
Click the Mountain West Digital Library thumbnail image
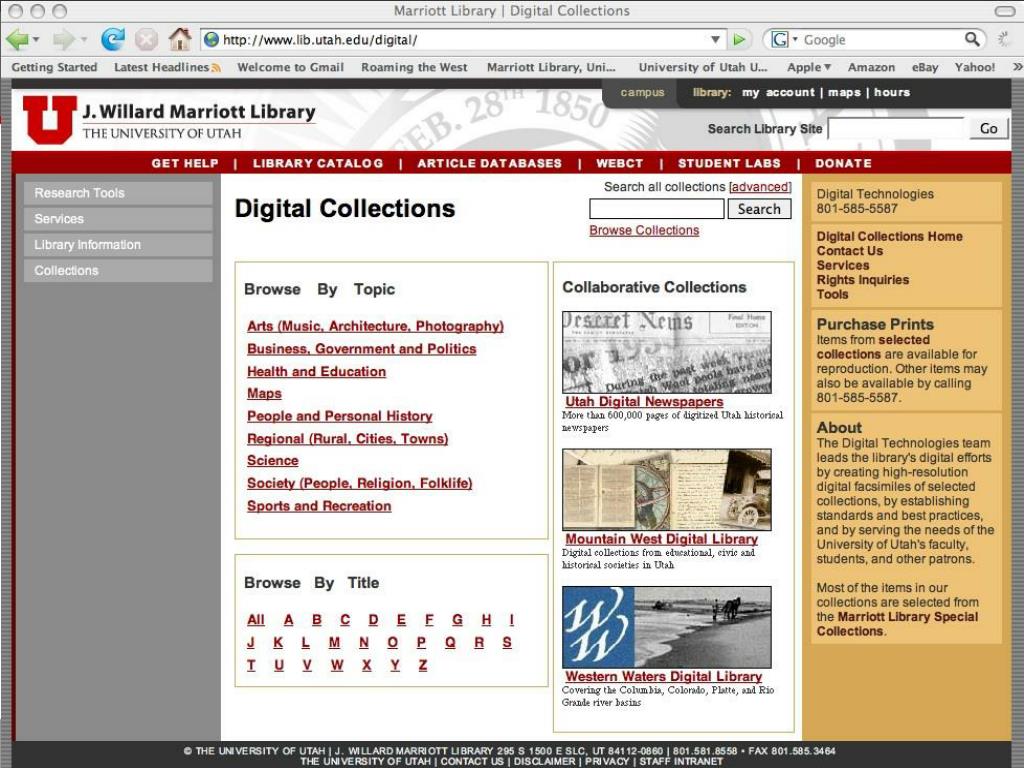click(666, 489)
